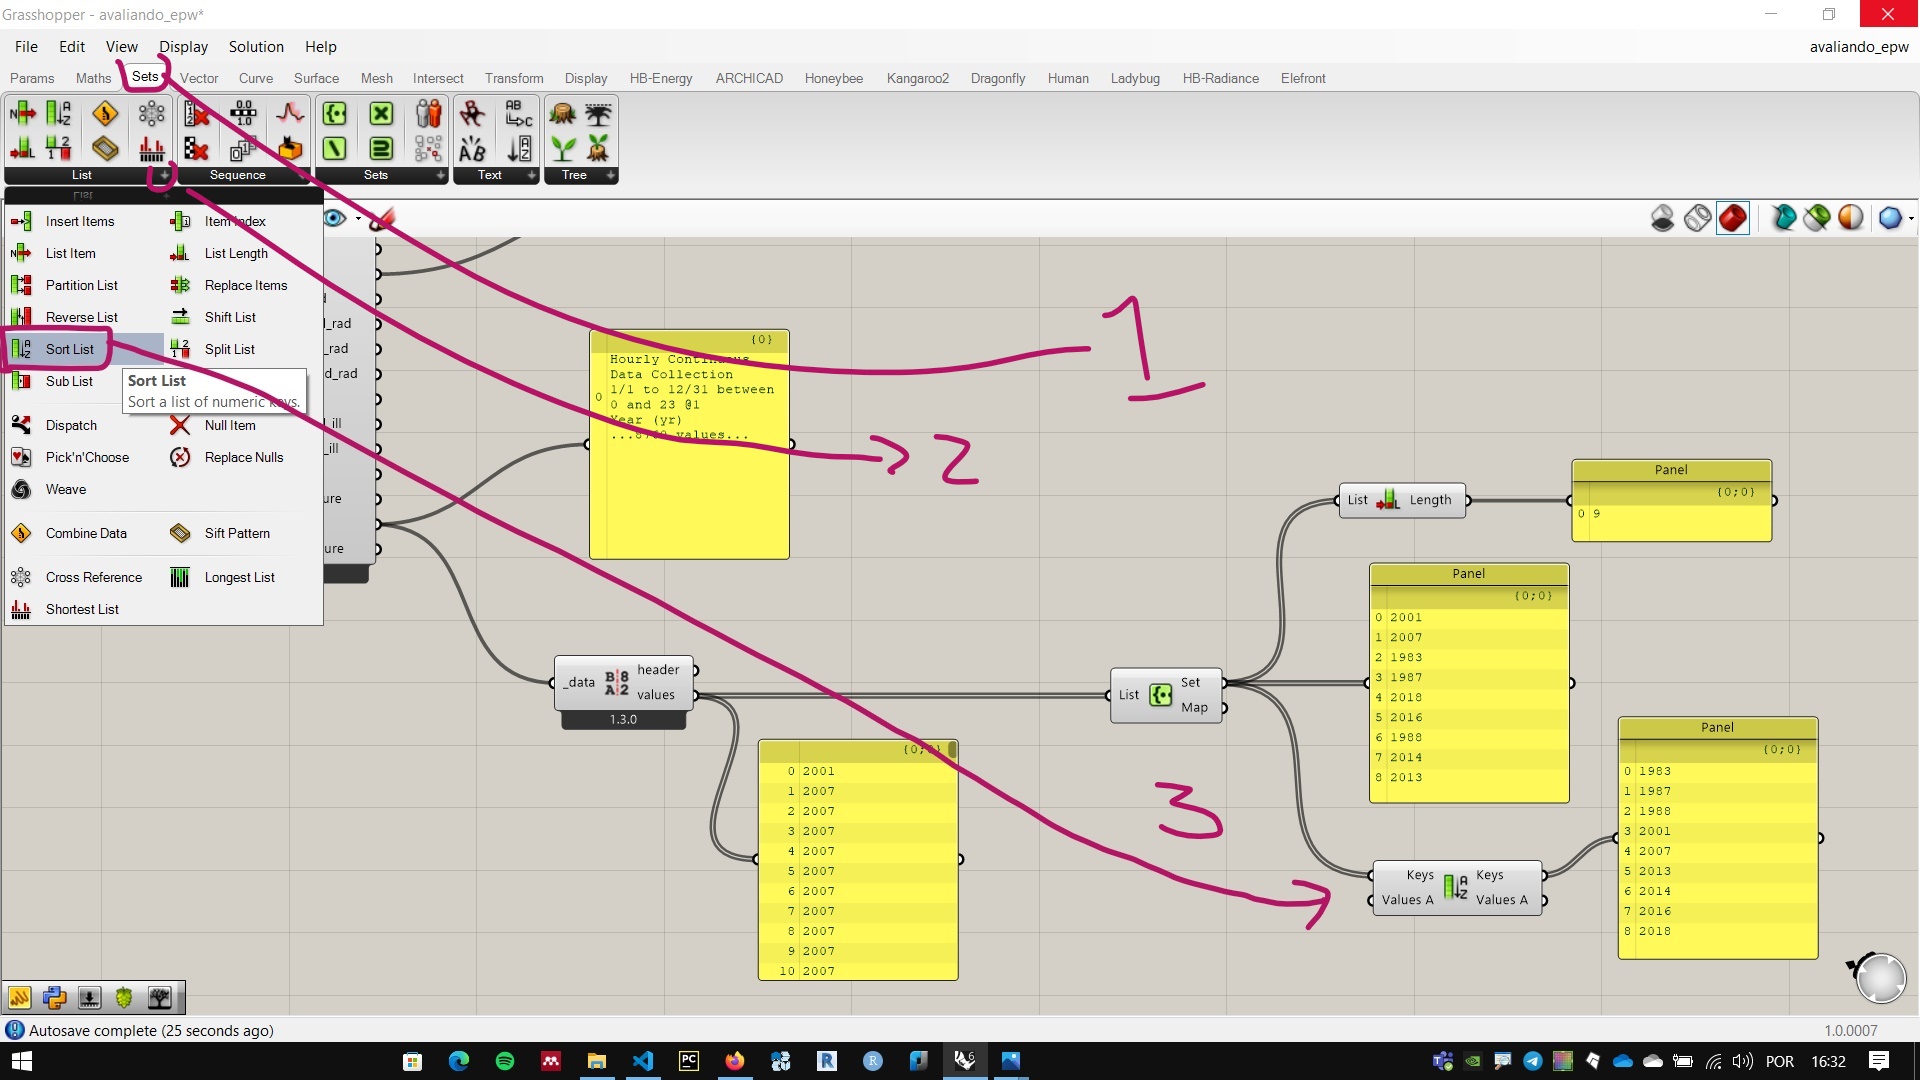
Task: Select the Split List tool
Action: [229, 348]
